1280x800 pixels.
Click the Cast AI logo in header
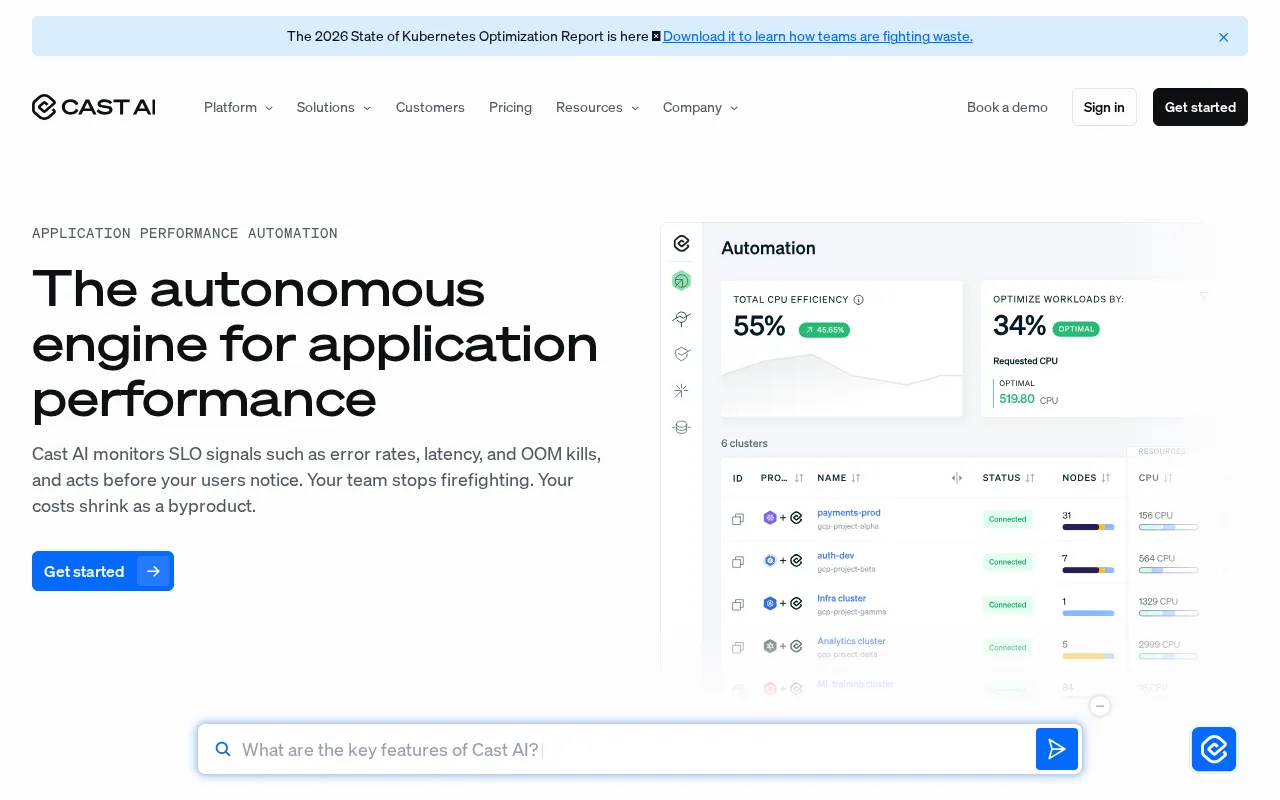point(93,107)
